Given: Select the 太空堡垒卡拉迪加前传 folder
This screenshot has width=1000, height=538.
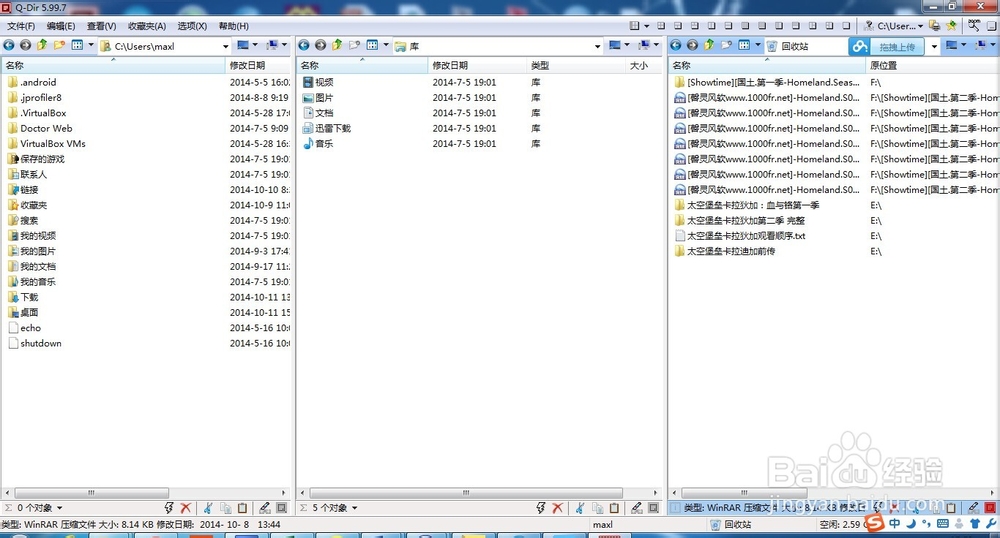Looking at the screenshot, I should click(731, 251).
